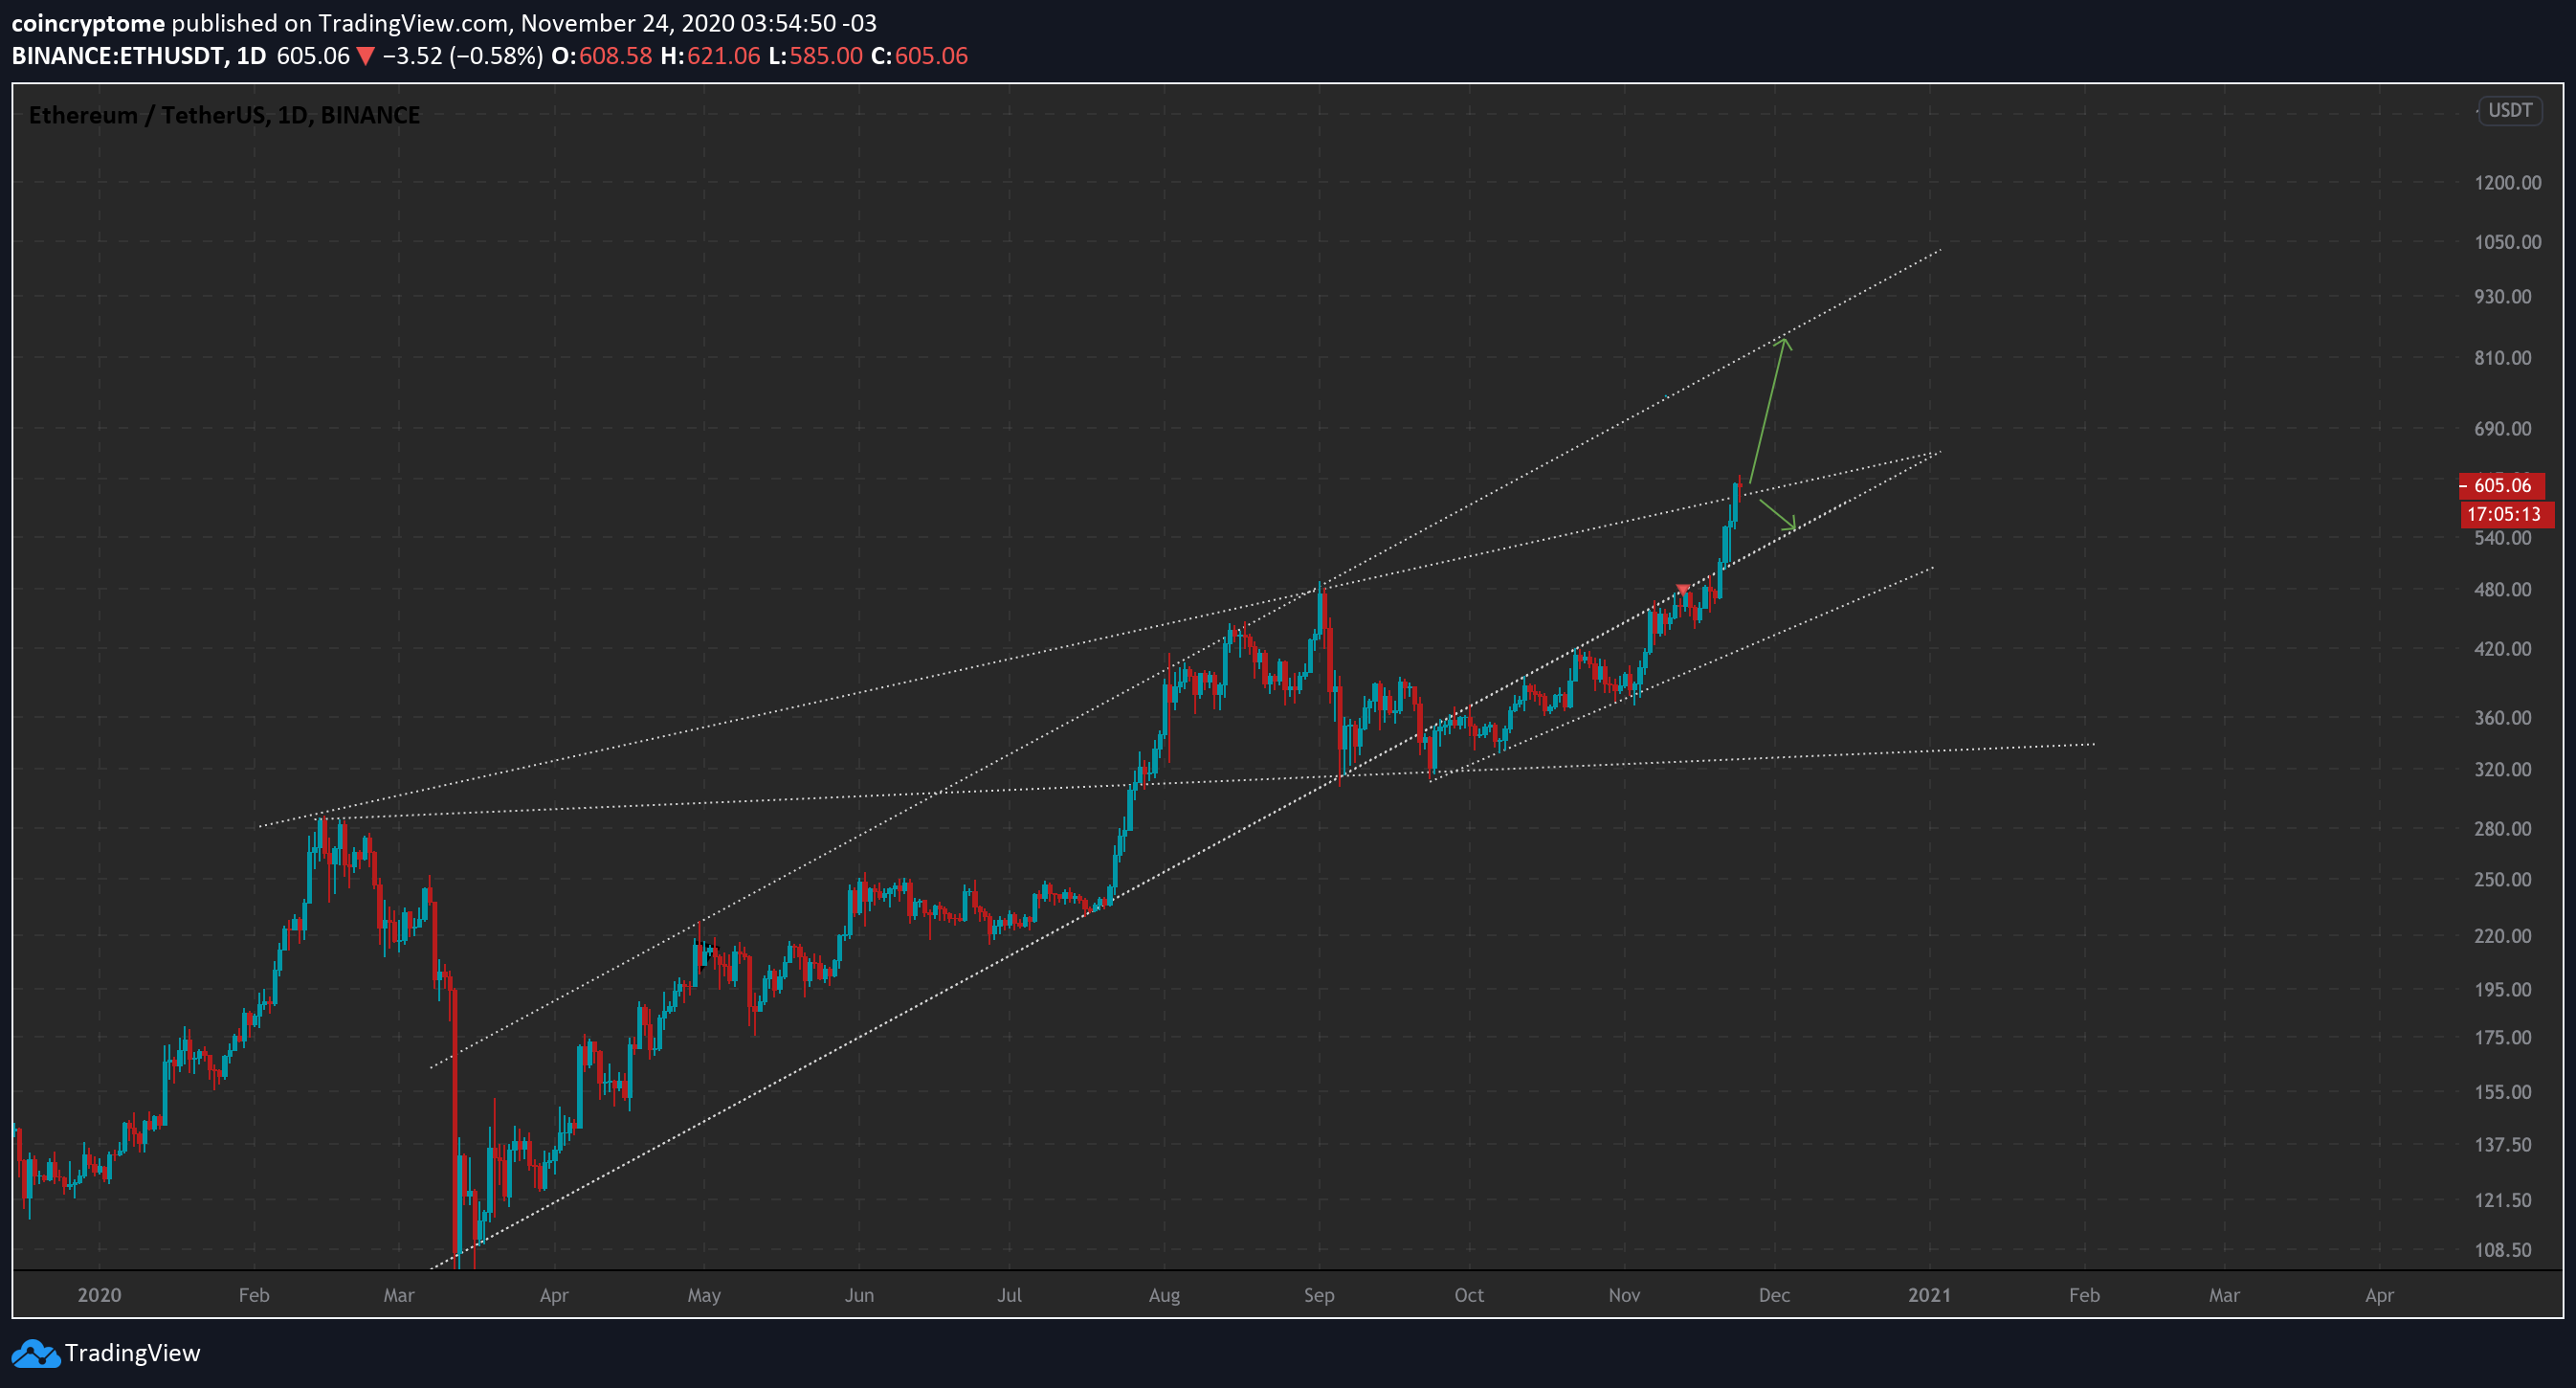
Task: Click the Apr label after 2021
Action: click(2379, 1296)
